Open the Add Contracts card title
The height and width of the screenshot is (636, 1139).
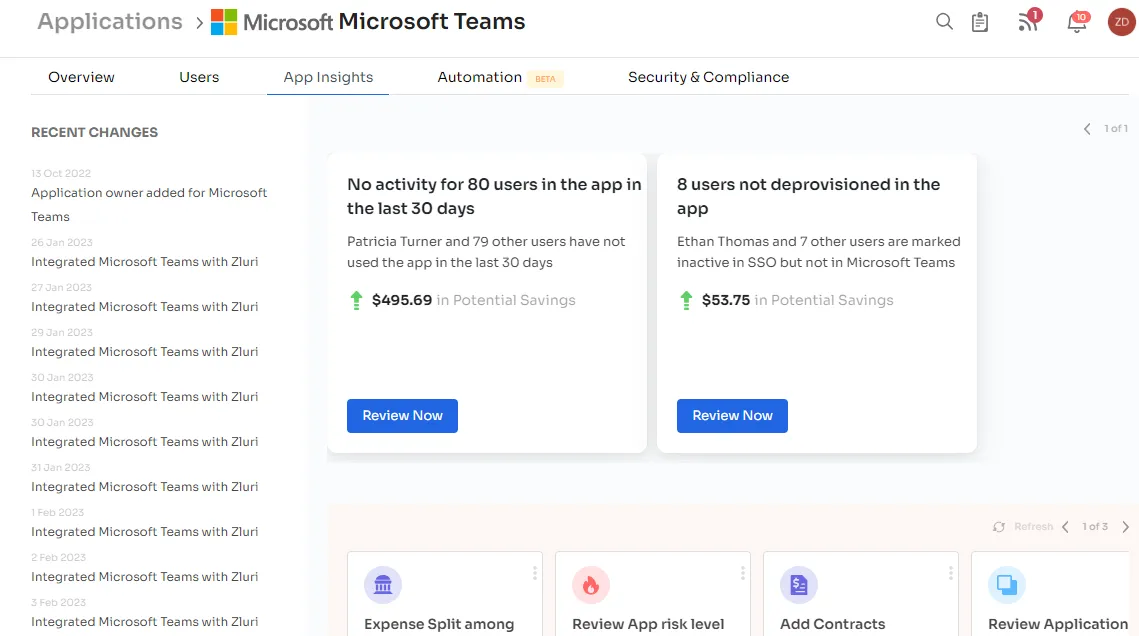point(832,624)
